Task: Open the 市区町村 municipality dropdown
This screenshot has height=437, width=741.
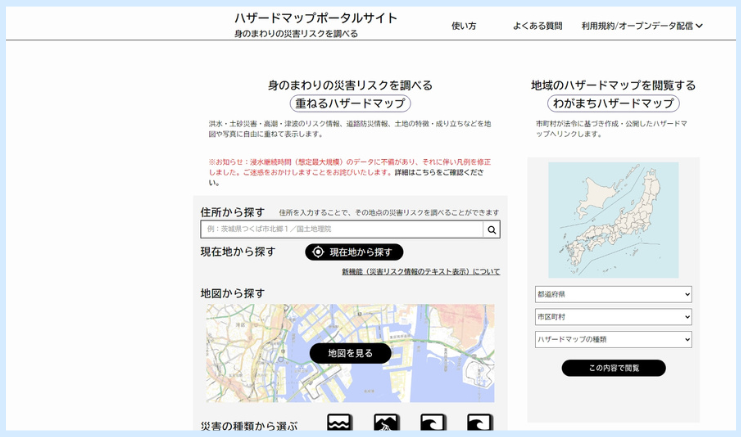Action: coord(613,317)
